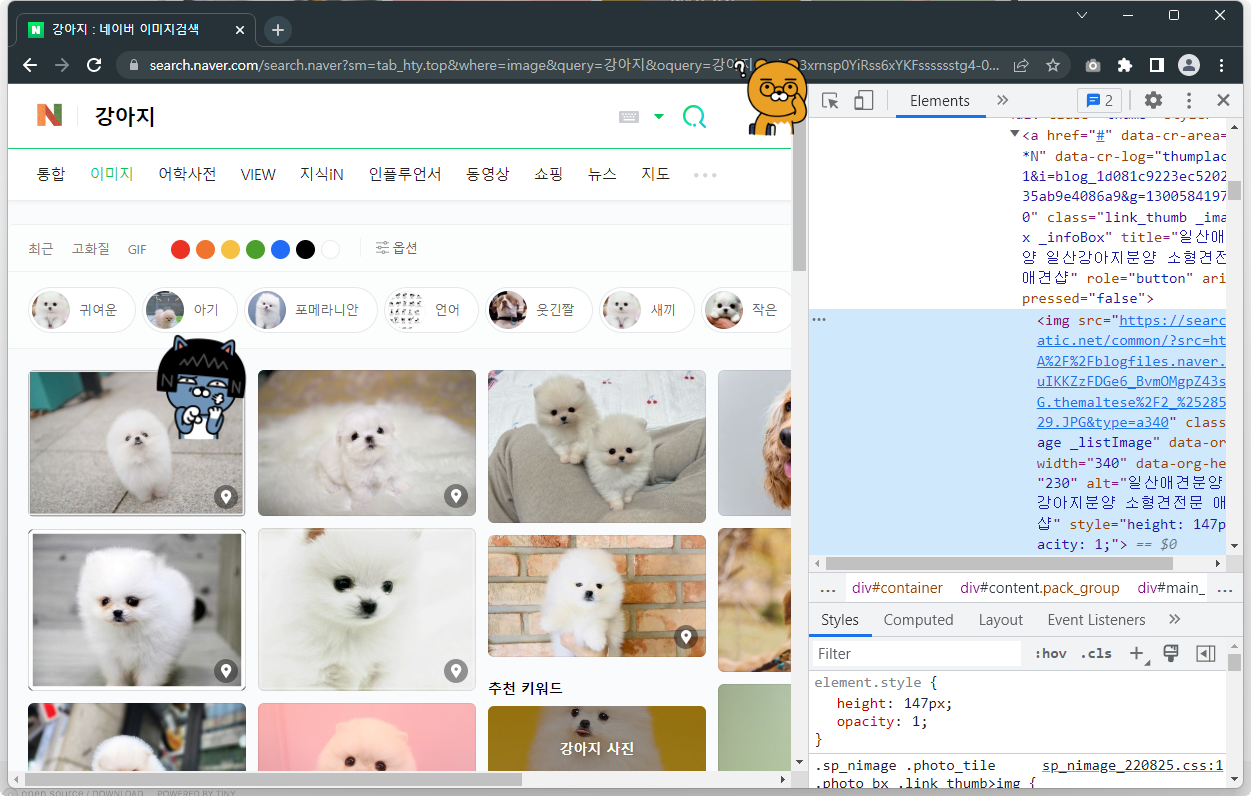This screenshot has height=796, width=1251.
Task: Open the white Pomeranian puppy thumbnail
Action: [137, 443]
